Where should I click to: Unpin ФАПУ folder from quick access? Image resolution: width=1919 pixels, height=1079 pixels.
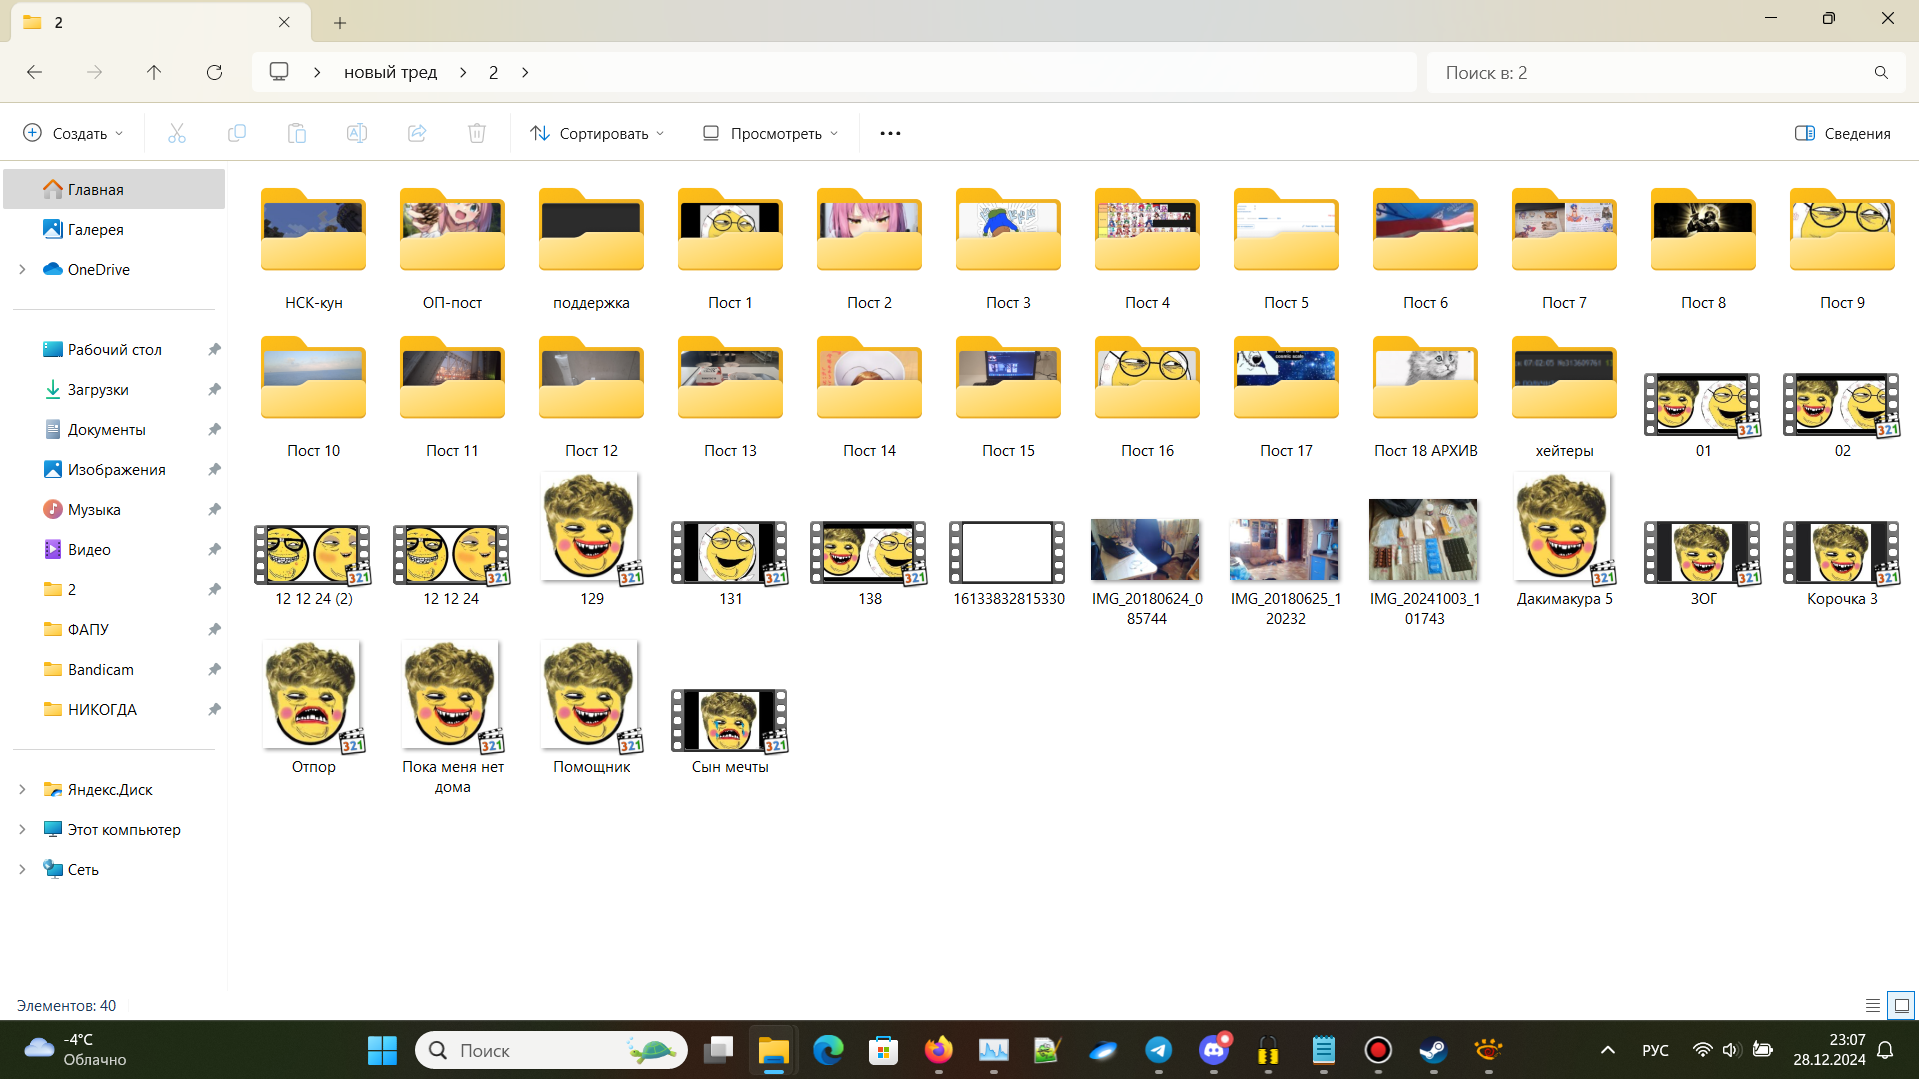click(214, 629)
